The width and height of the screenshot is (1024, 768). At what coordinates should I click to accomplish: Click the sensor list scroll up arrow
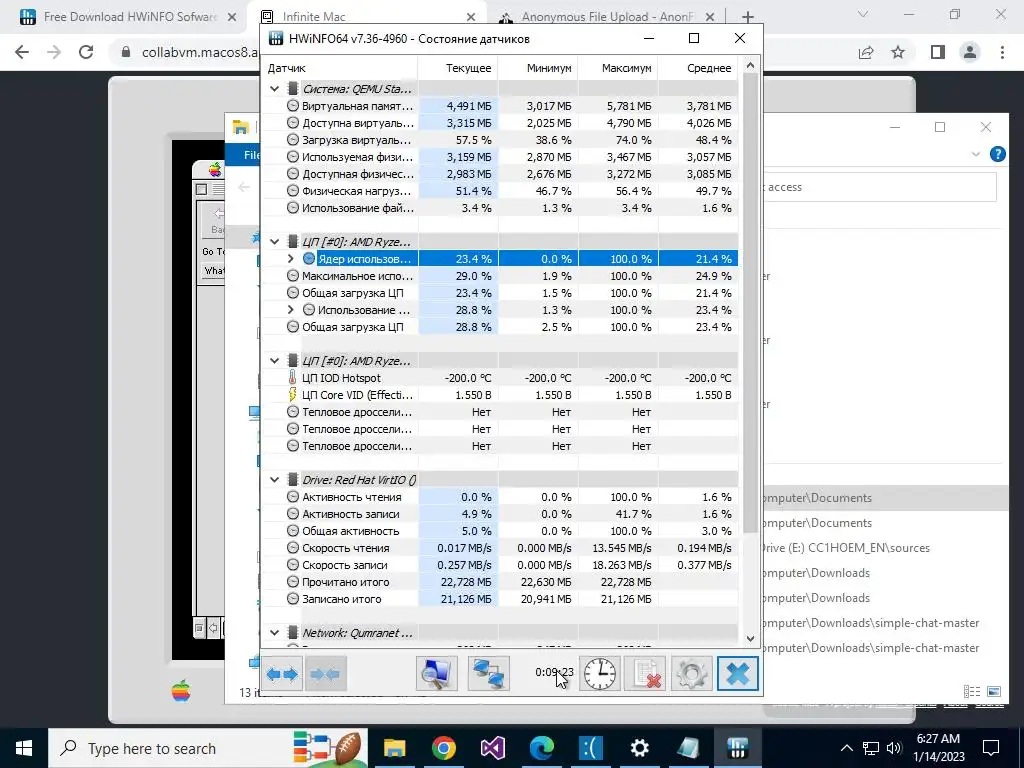click(x=750, y=65)
